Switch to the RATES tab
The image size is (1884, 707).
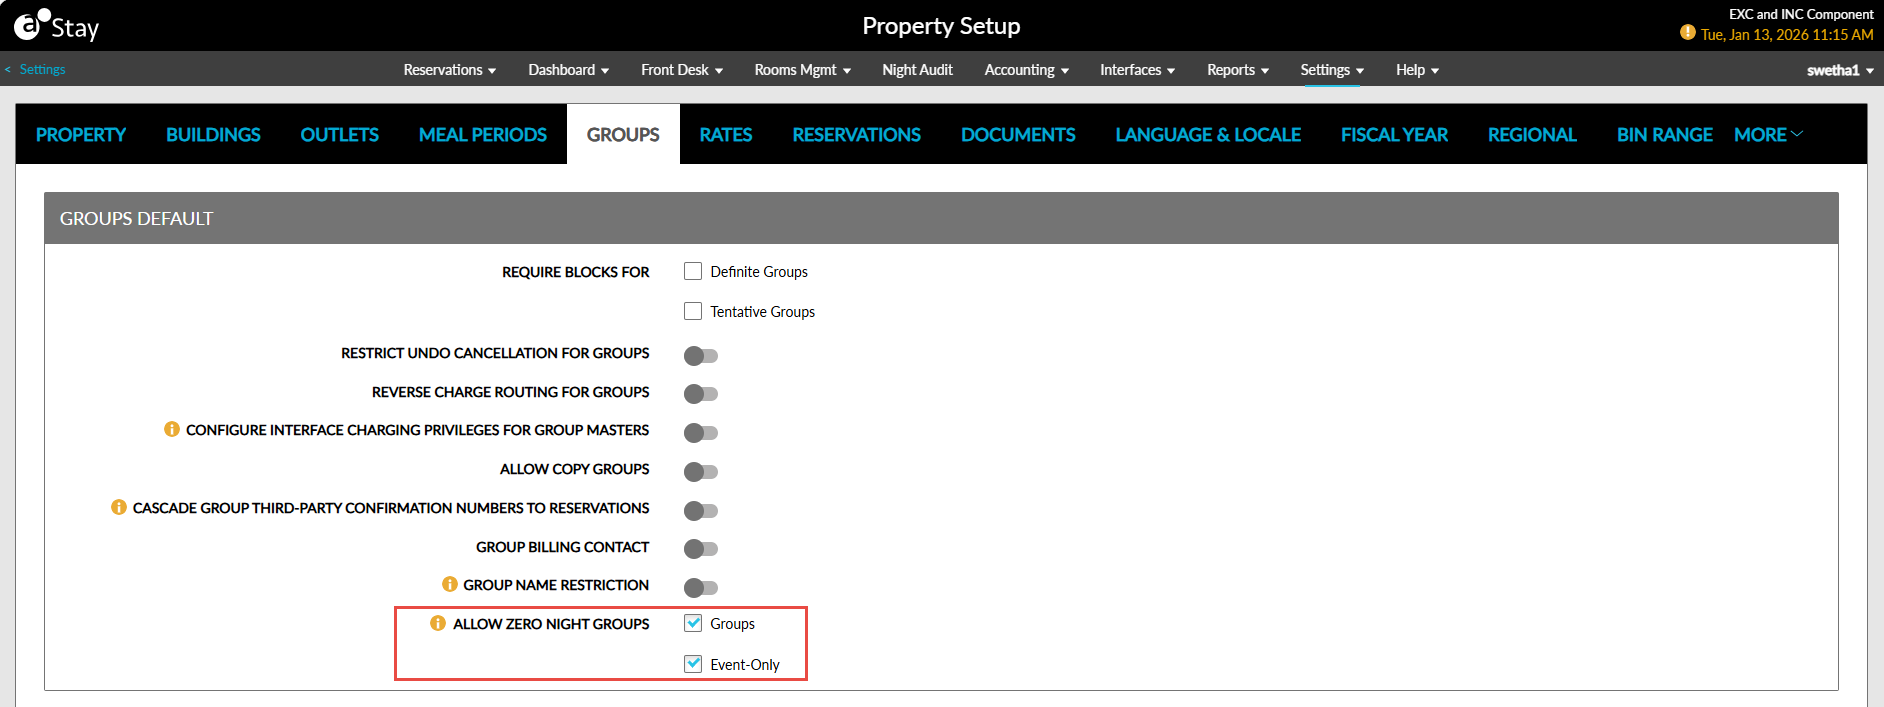coord(726,134)
